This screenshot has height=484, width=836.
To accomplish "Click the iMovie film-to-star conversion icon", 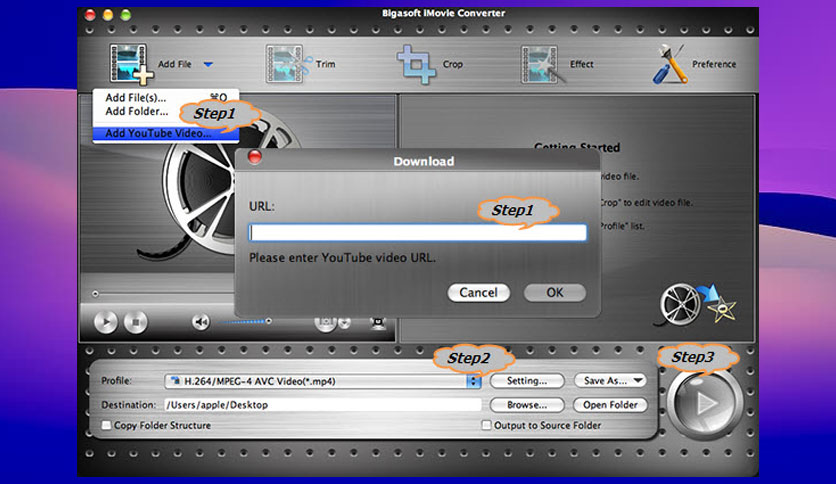I will click(697, 304).
